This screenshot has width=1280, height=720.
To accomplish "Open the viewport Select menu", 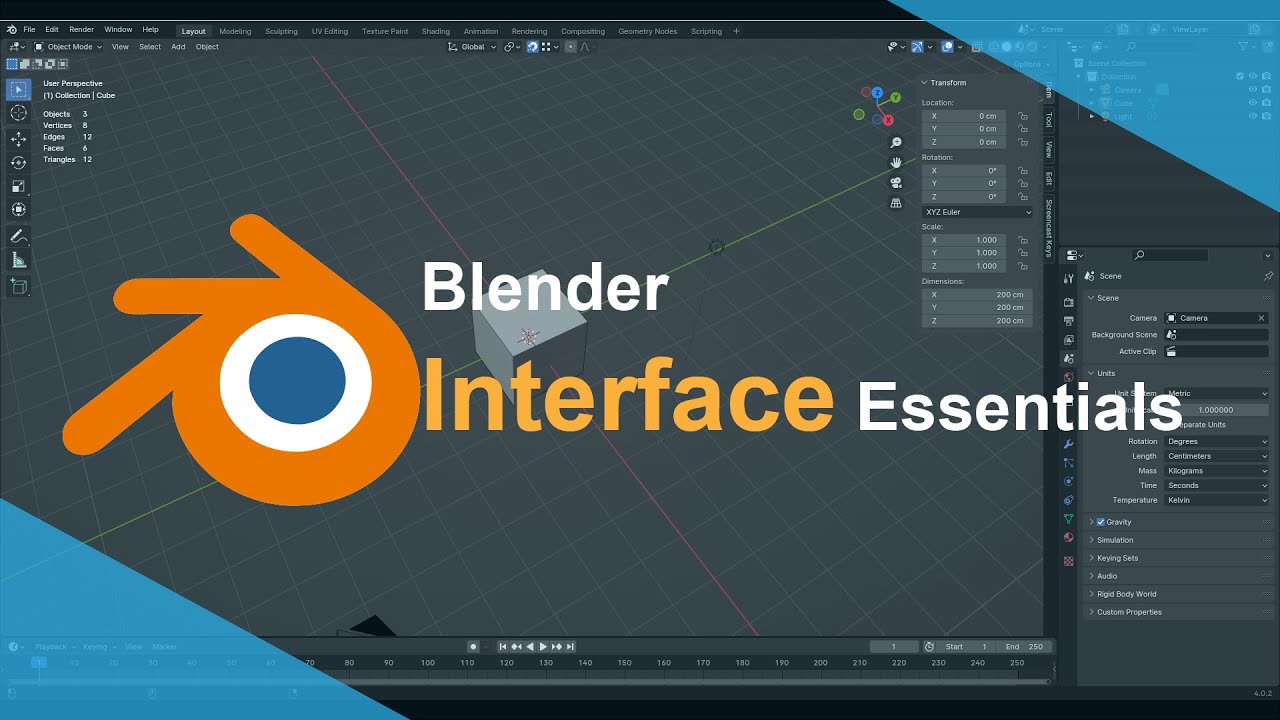I will 150,47.
